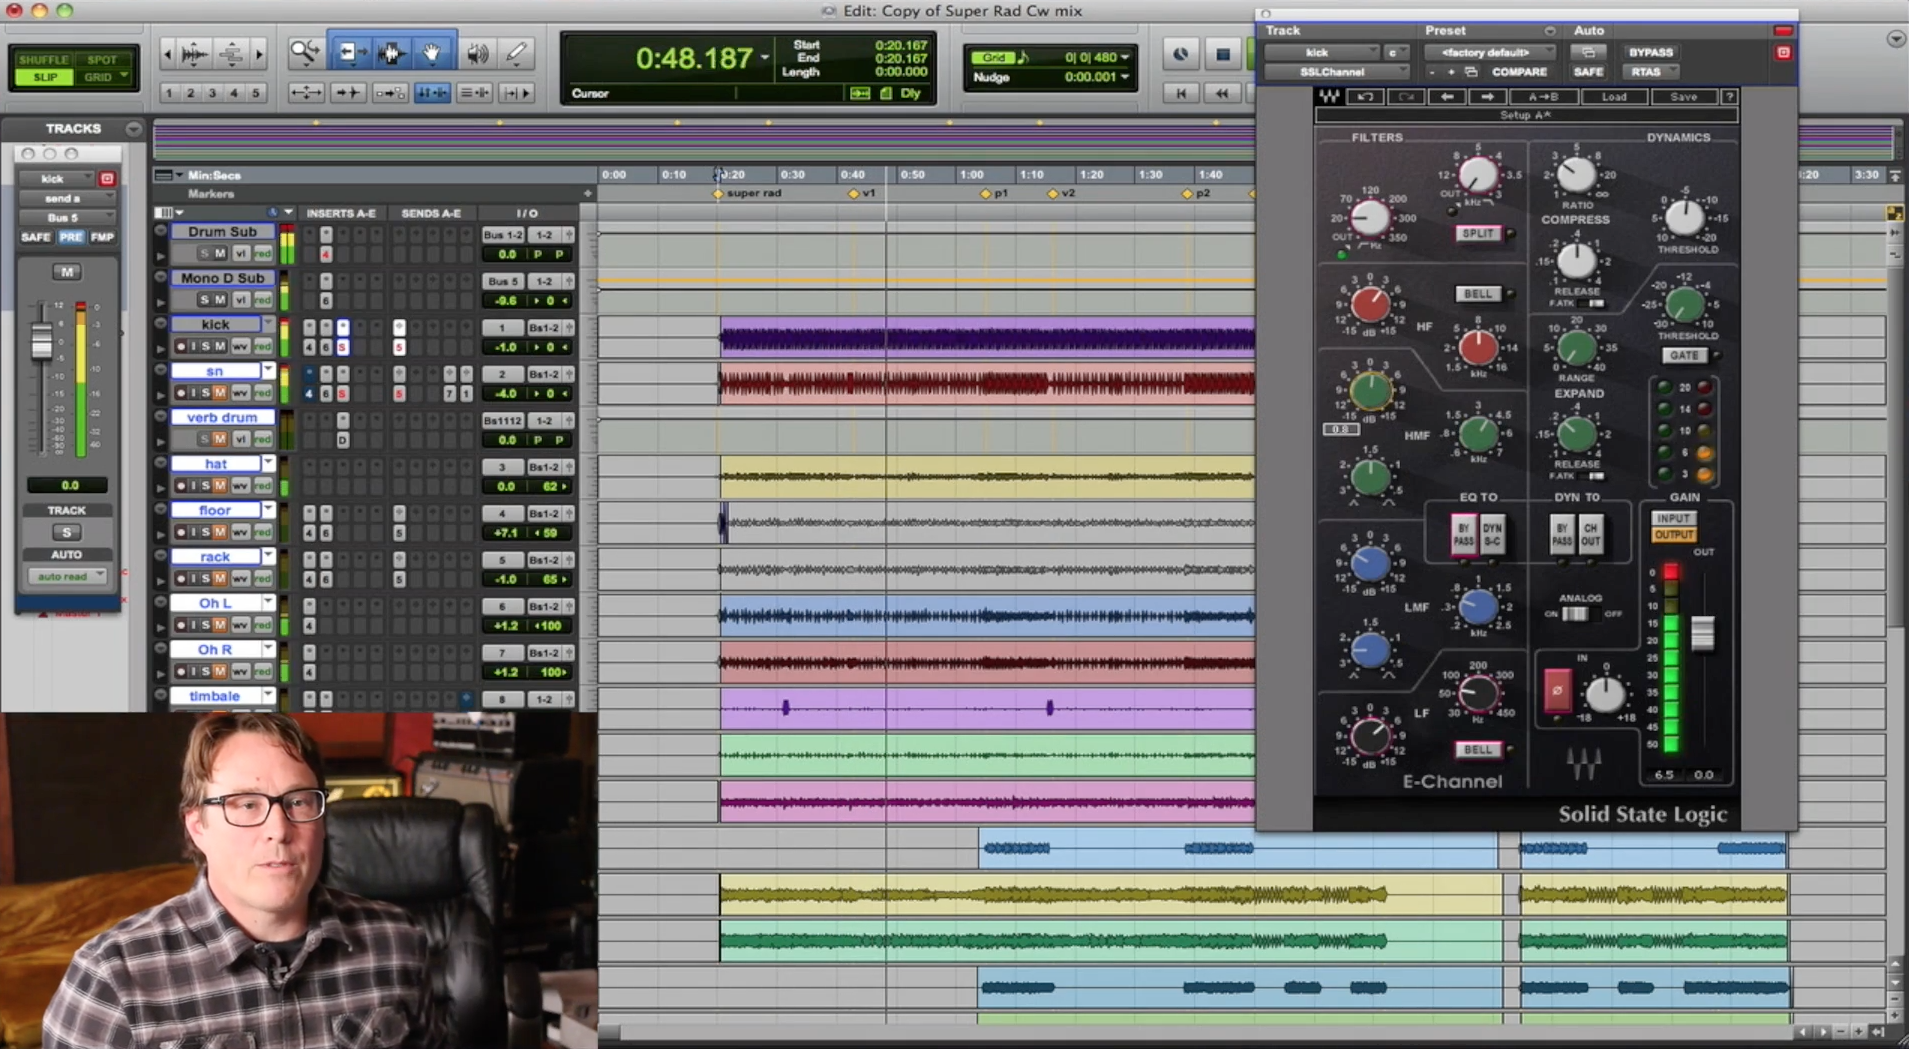1909x1049 pixels.
Task: Toggle SPLIT filter button in E-Channel
Action: tap(1478, 233)
